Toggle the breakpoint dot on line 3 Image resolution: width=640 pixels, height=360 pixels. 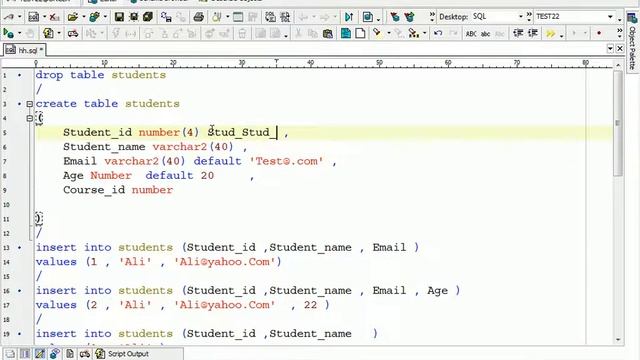pos(19,104)
